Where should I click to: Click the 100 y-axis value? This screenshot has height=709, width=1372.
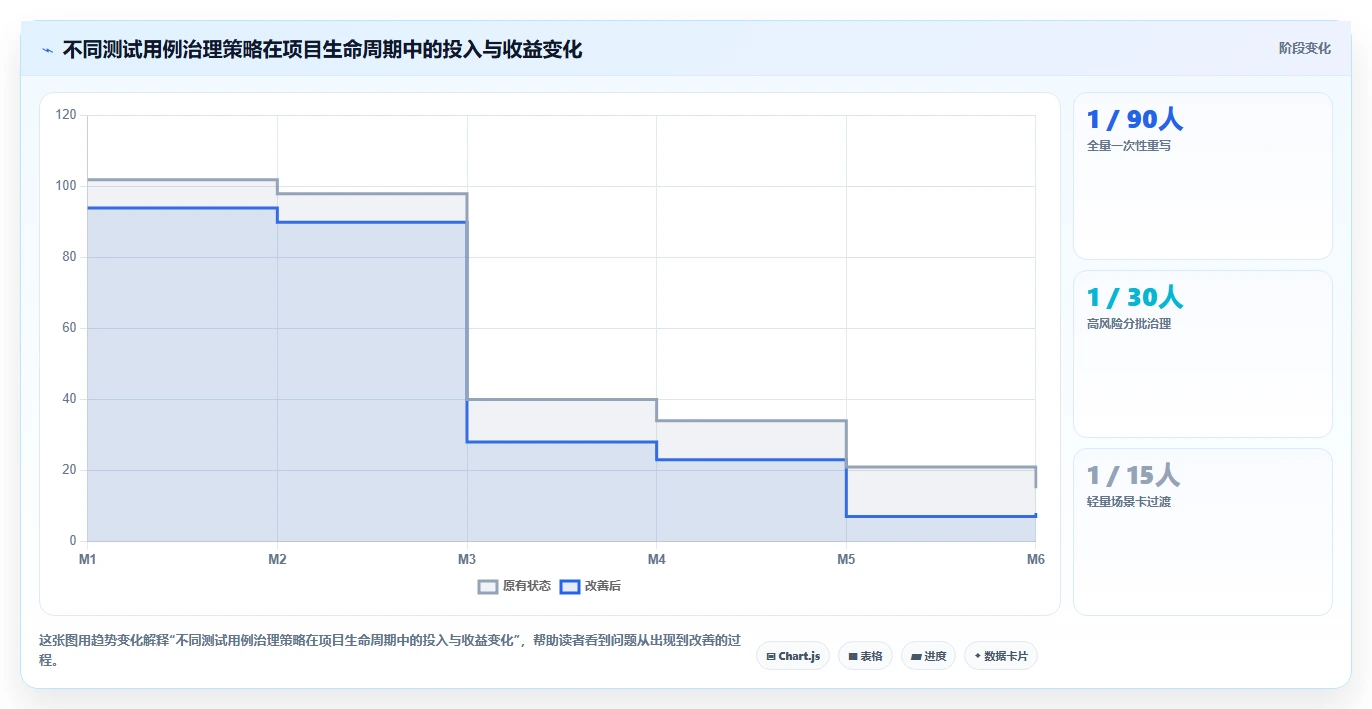[66, 186]
